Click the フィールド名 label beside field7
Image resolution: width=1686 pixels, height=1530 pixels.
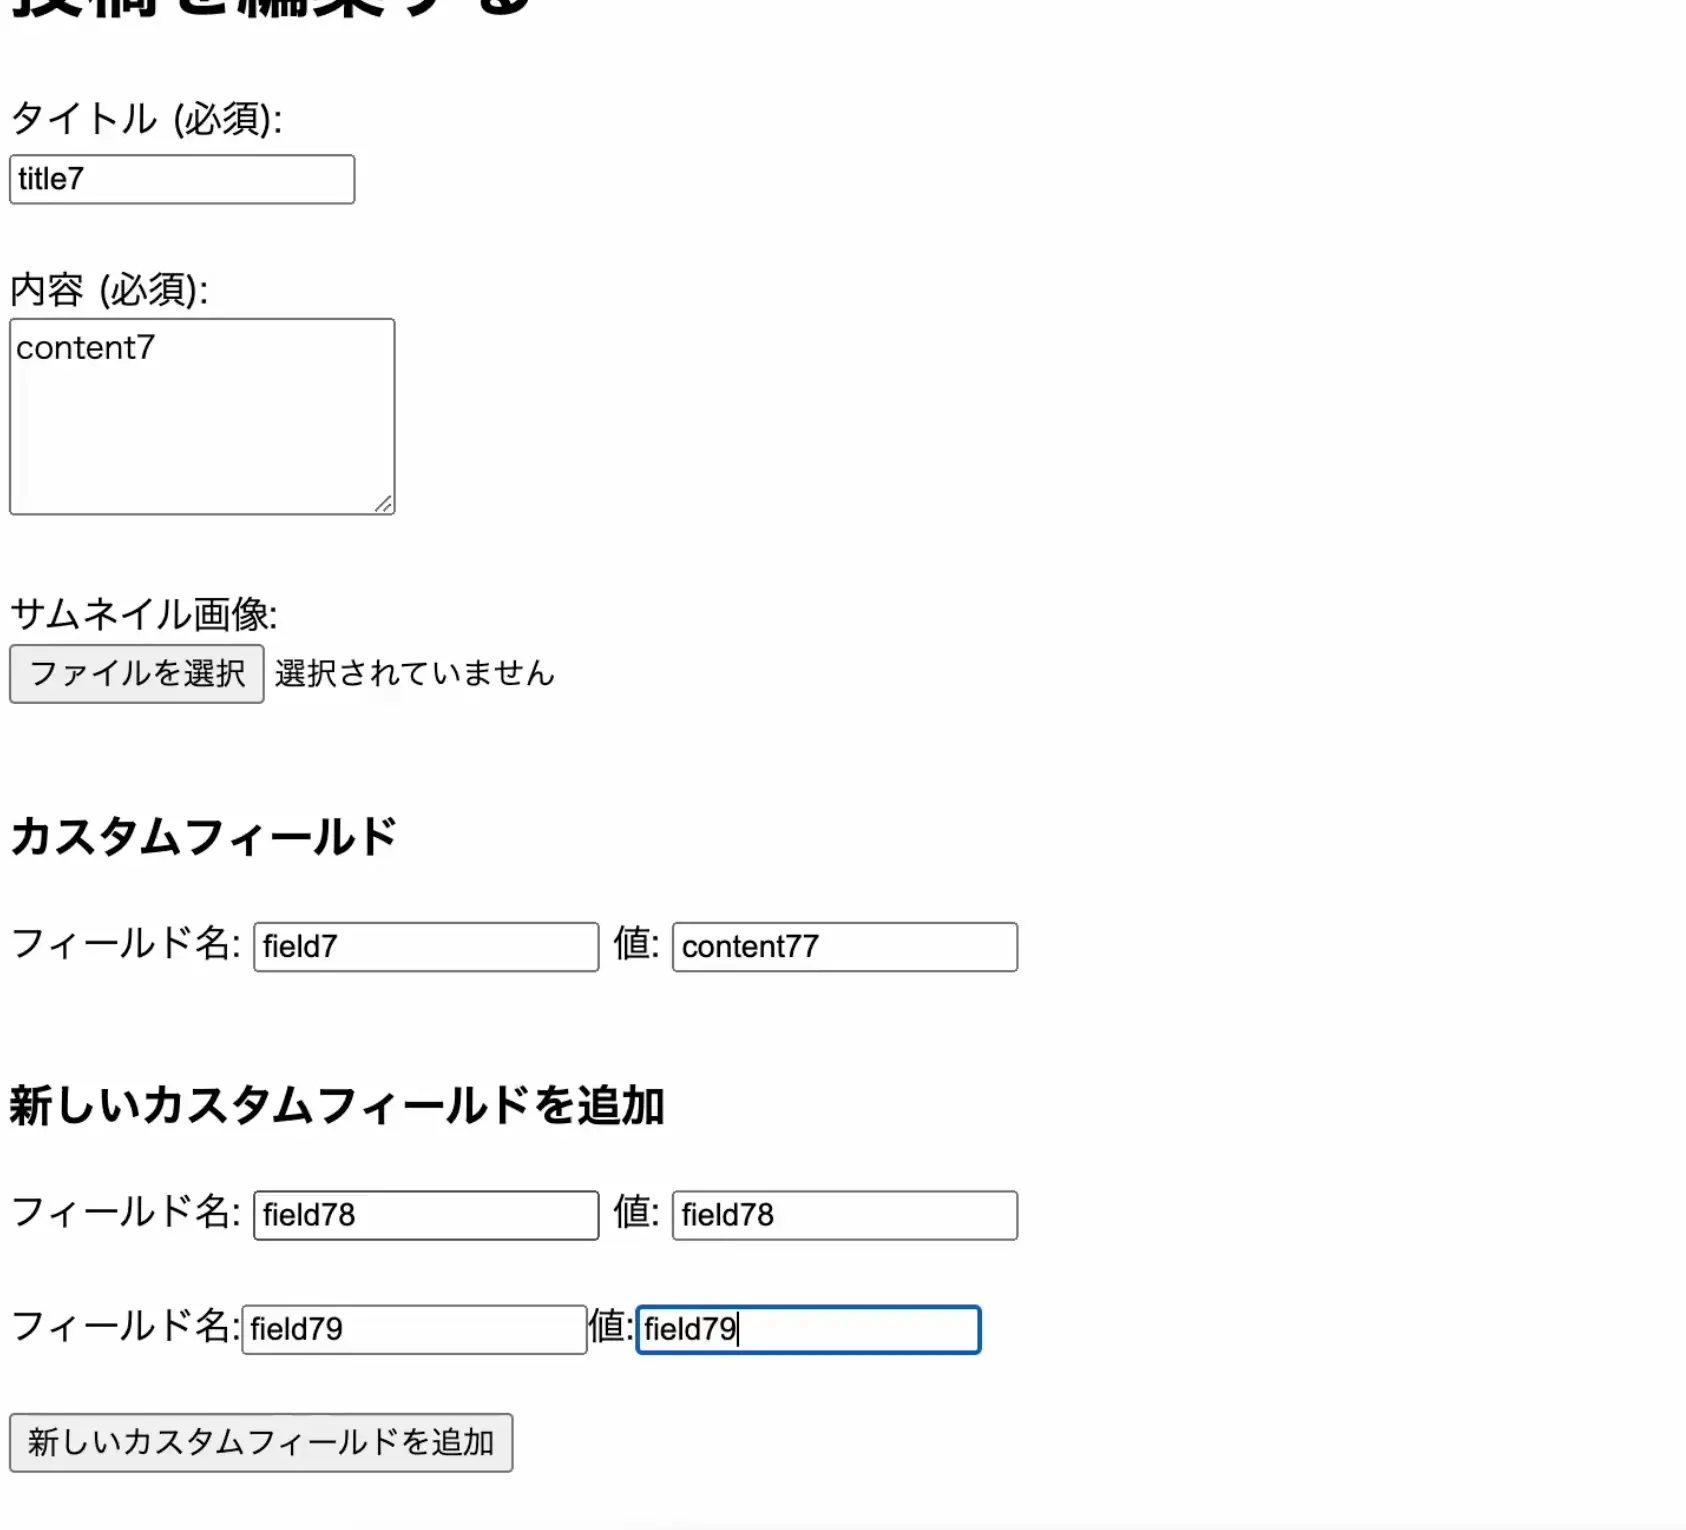126,943
